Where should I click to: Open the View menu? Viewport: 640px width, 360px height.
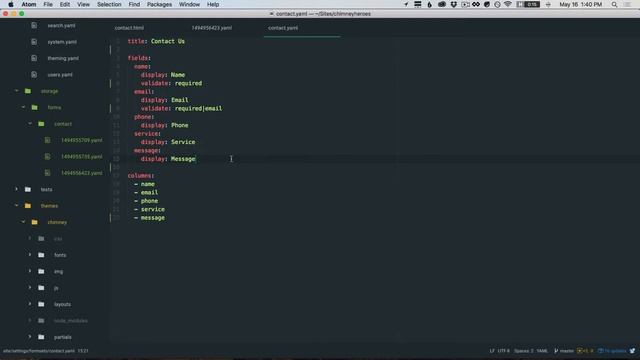83,4
